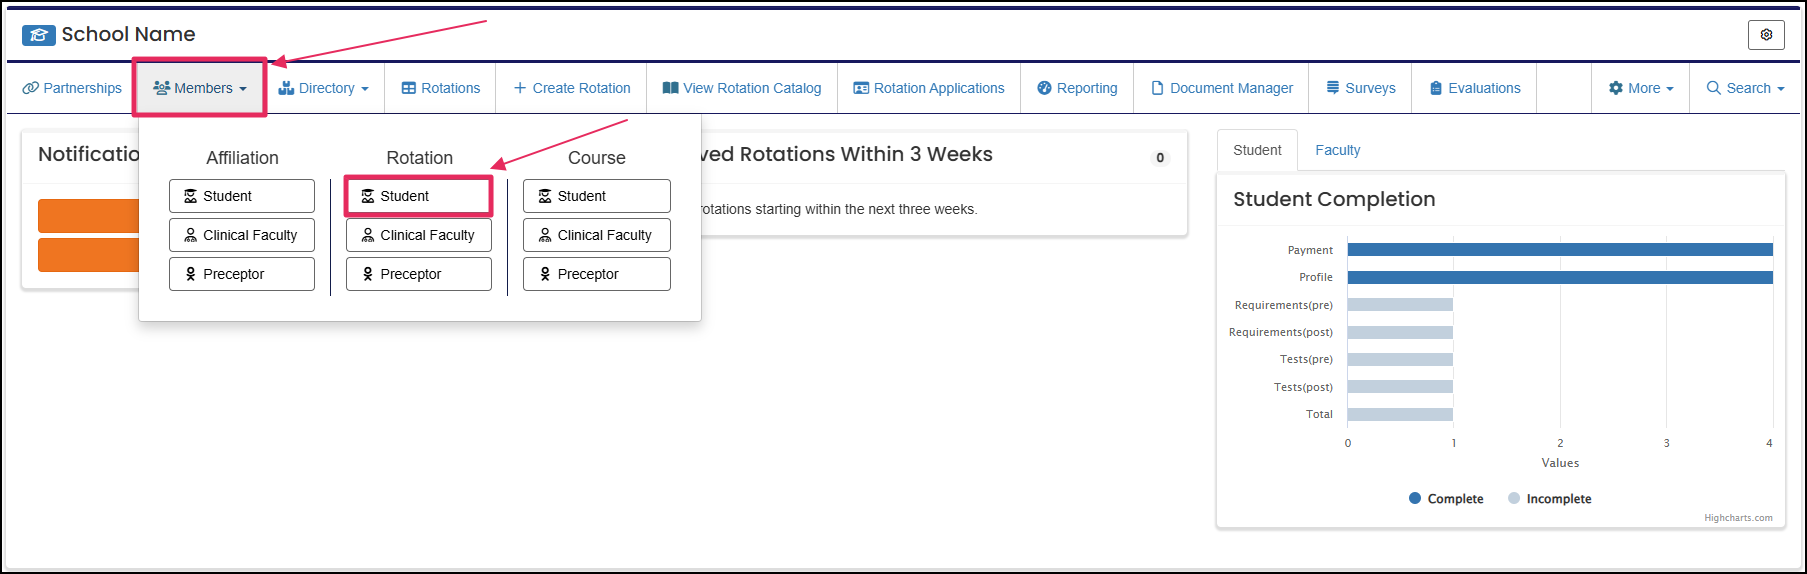
Task: Click the Preceptor icon under Rotation
Action: click(x=368, y=274)
